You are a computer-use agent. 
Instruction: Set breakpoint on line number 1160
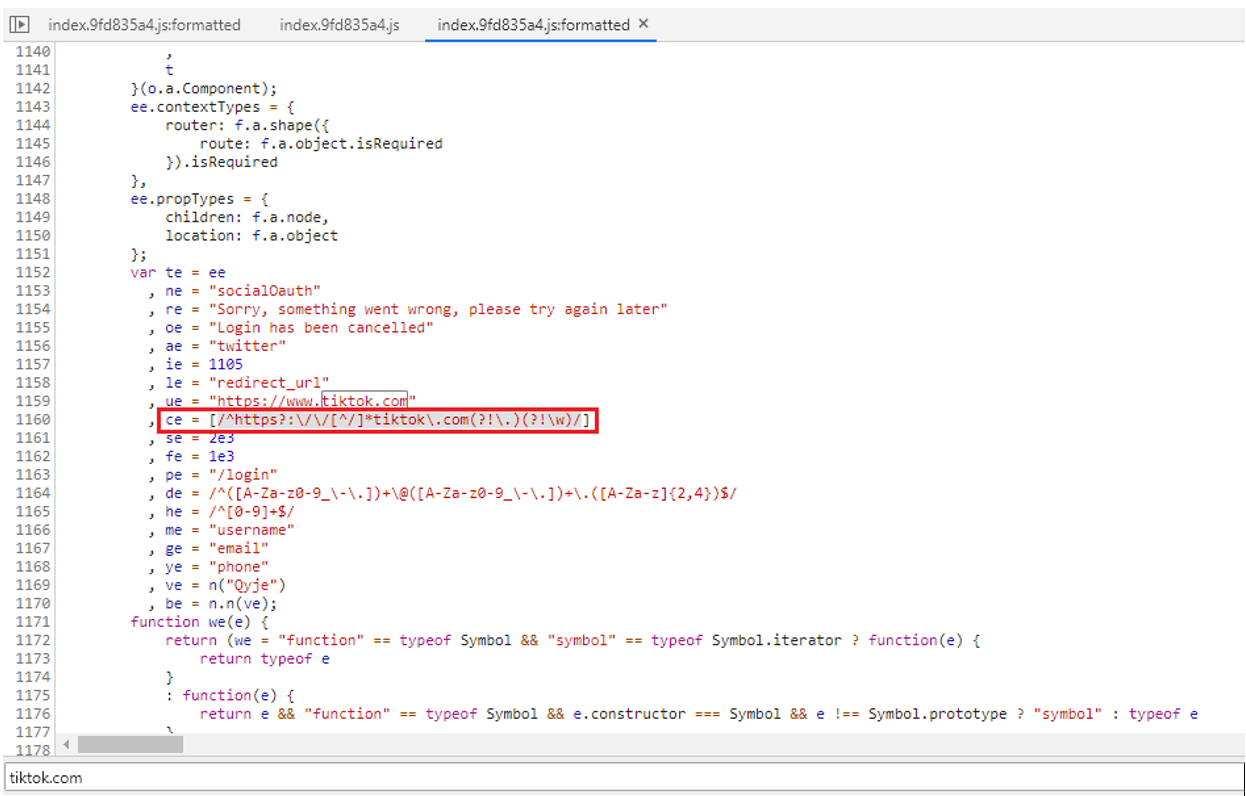pos(33,420)
